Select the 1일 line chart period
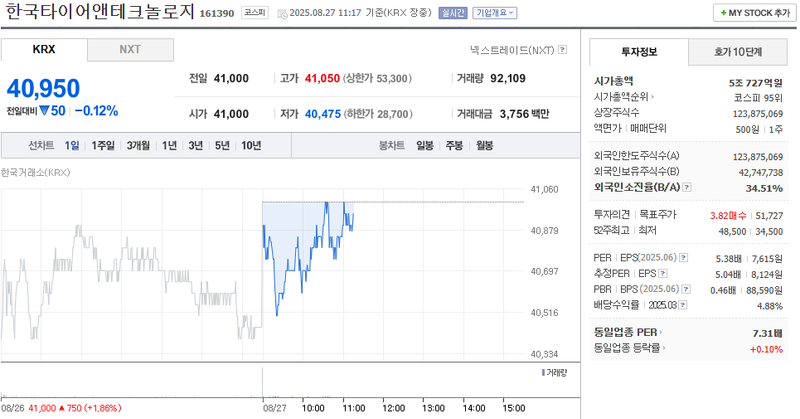Screen dimensions: 800x419 pyautogui.click(x=72, y=146)
